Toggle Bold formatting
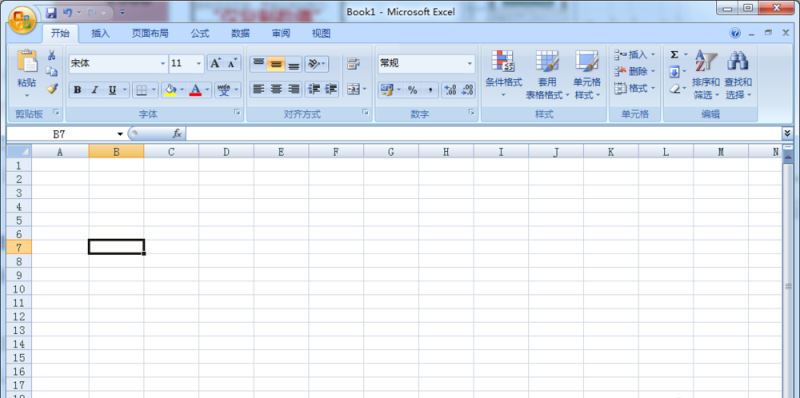This screenshot has width=800, height=398. [77, 90]
